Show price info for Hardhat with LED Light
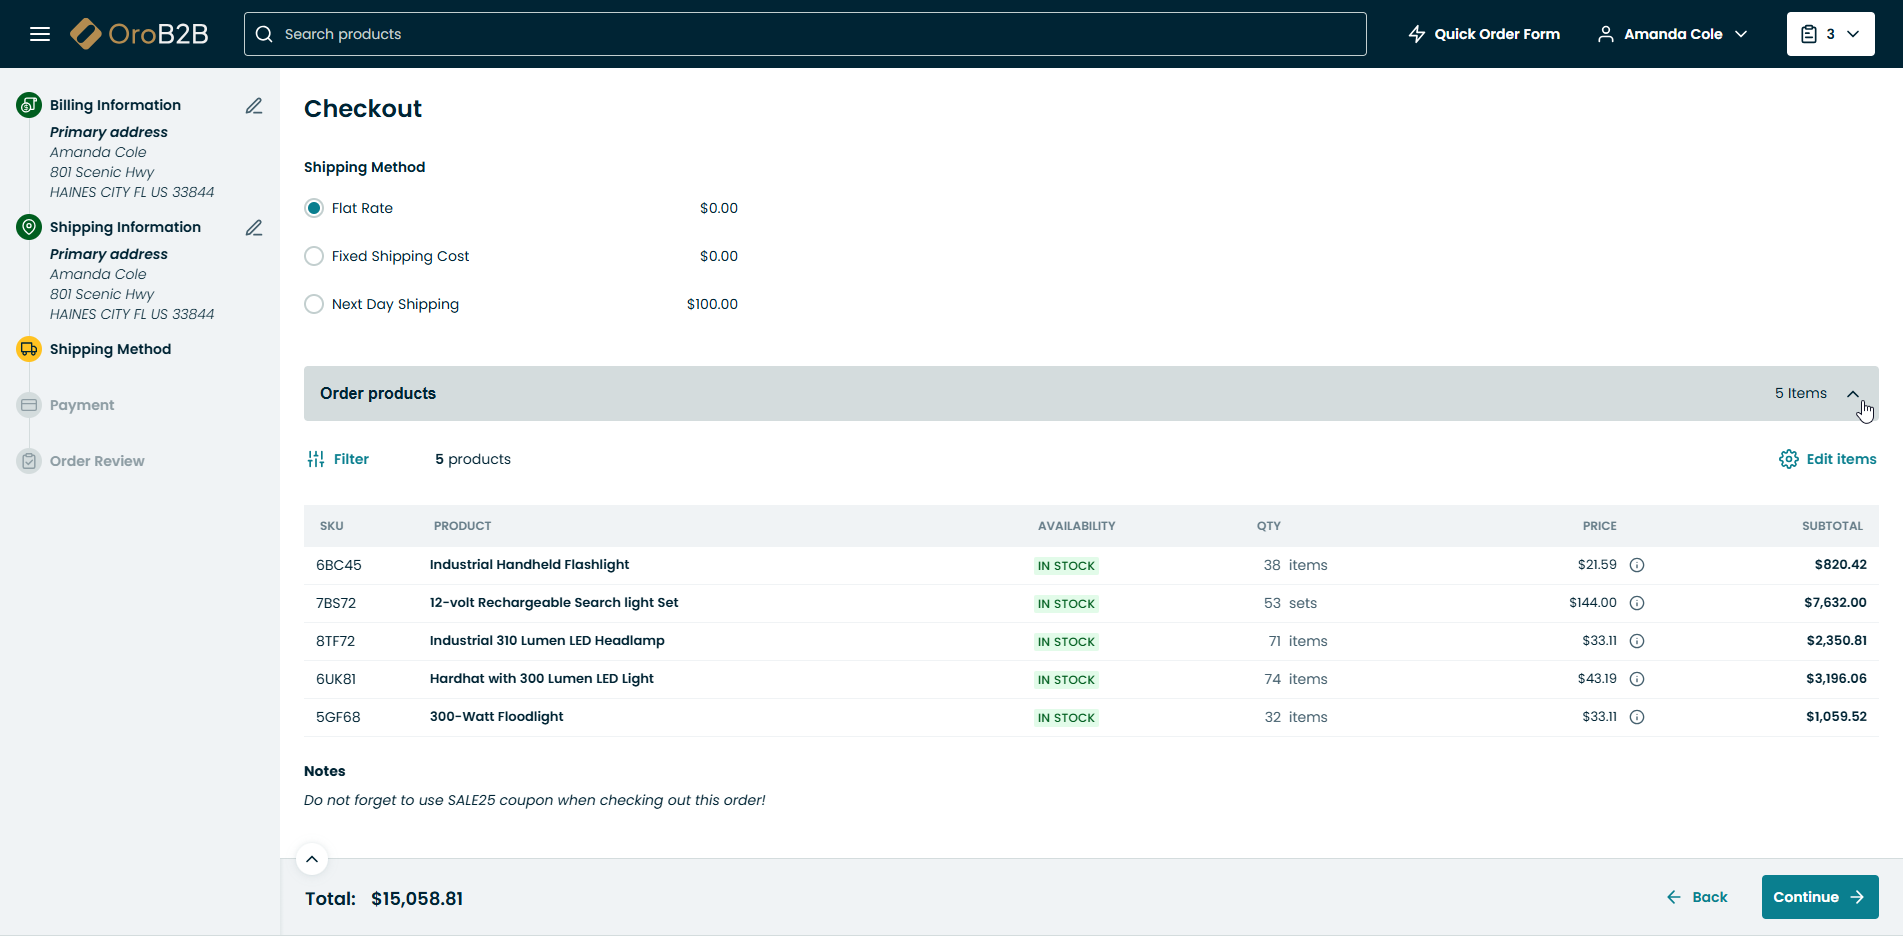 tap(1637, 679)
